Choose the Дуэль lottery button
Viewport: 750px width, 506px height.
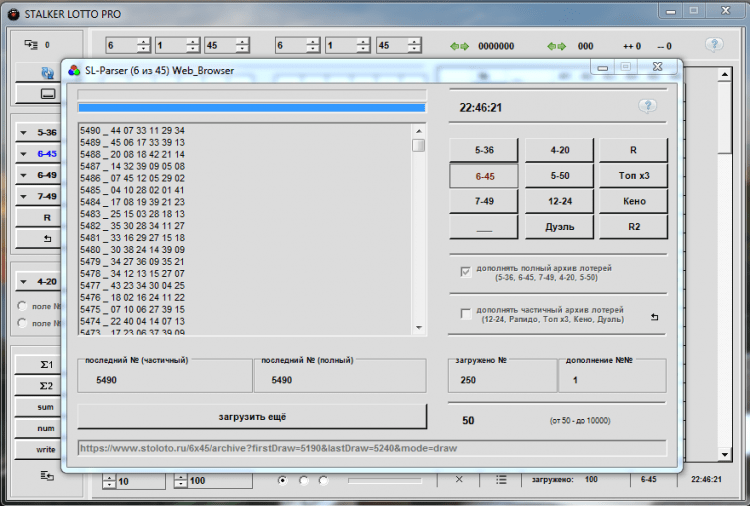pyautogui.click(x=560, y=227)
